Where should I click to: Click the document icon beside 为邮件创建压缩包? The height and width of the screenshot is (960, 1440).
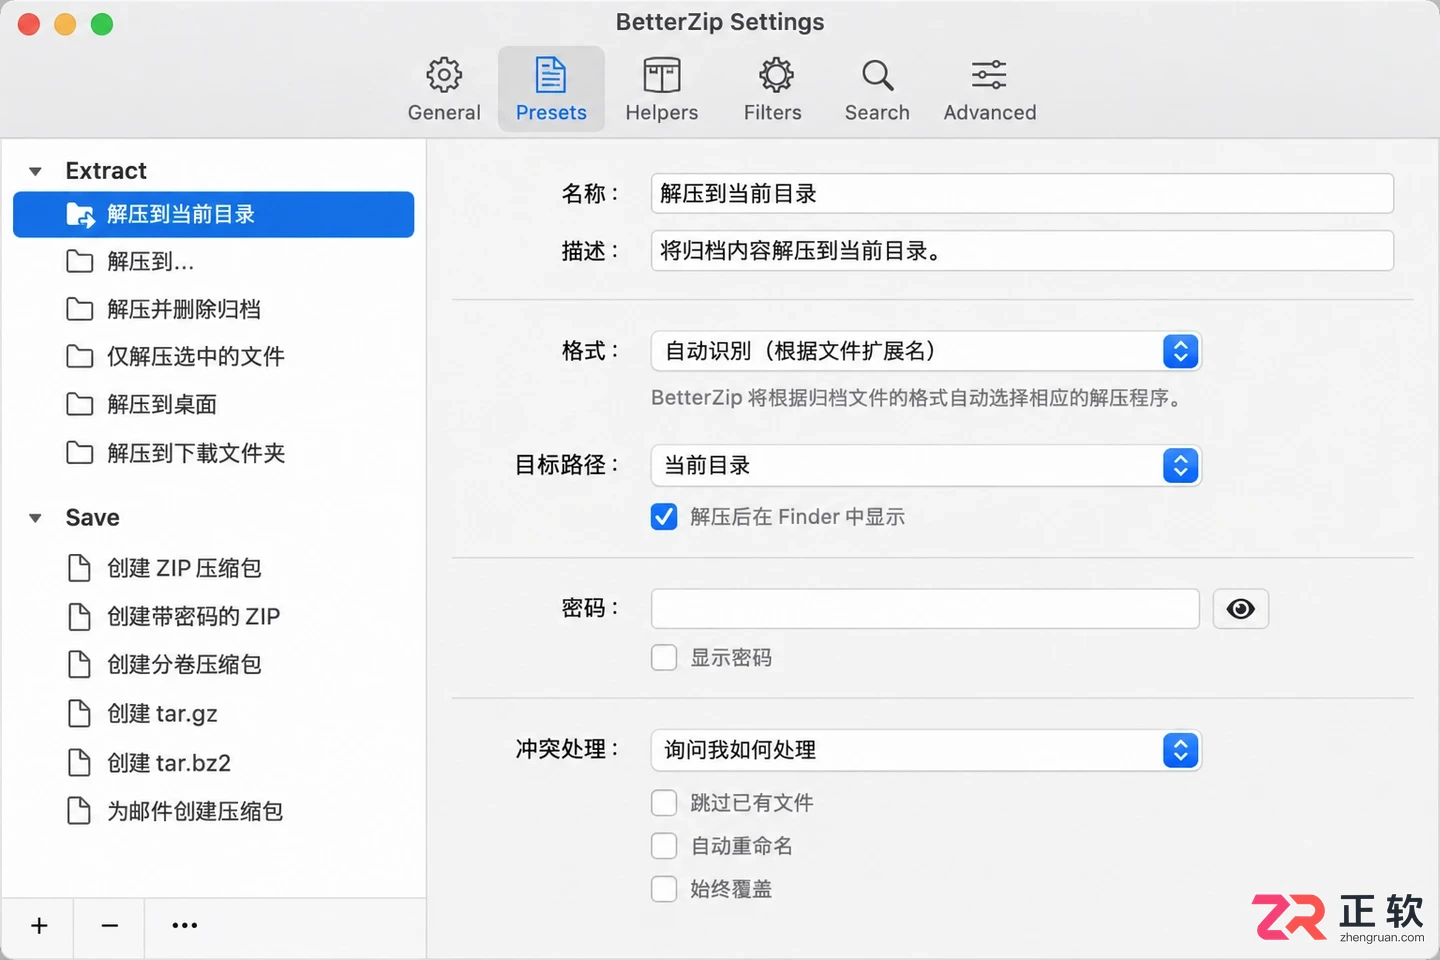coord(79,811)
